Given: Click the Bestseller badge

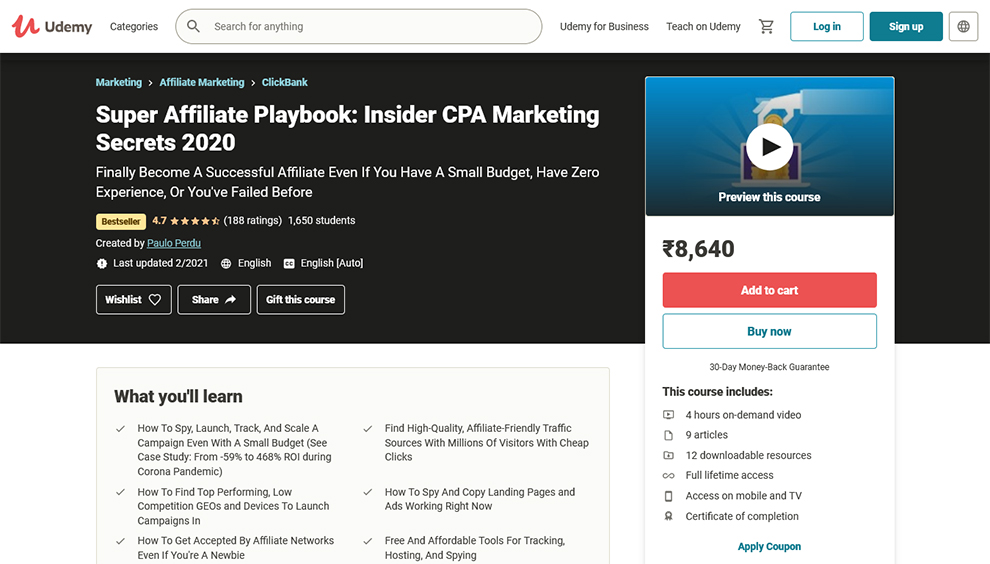Looking at the screenshot, I should coord(121,221).
